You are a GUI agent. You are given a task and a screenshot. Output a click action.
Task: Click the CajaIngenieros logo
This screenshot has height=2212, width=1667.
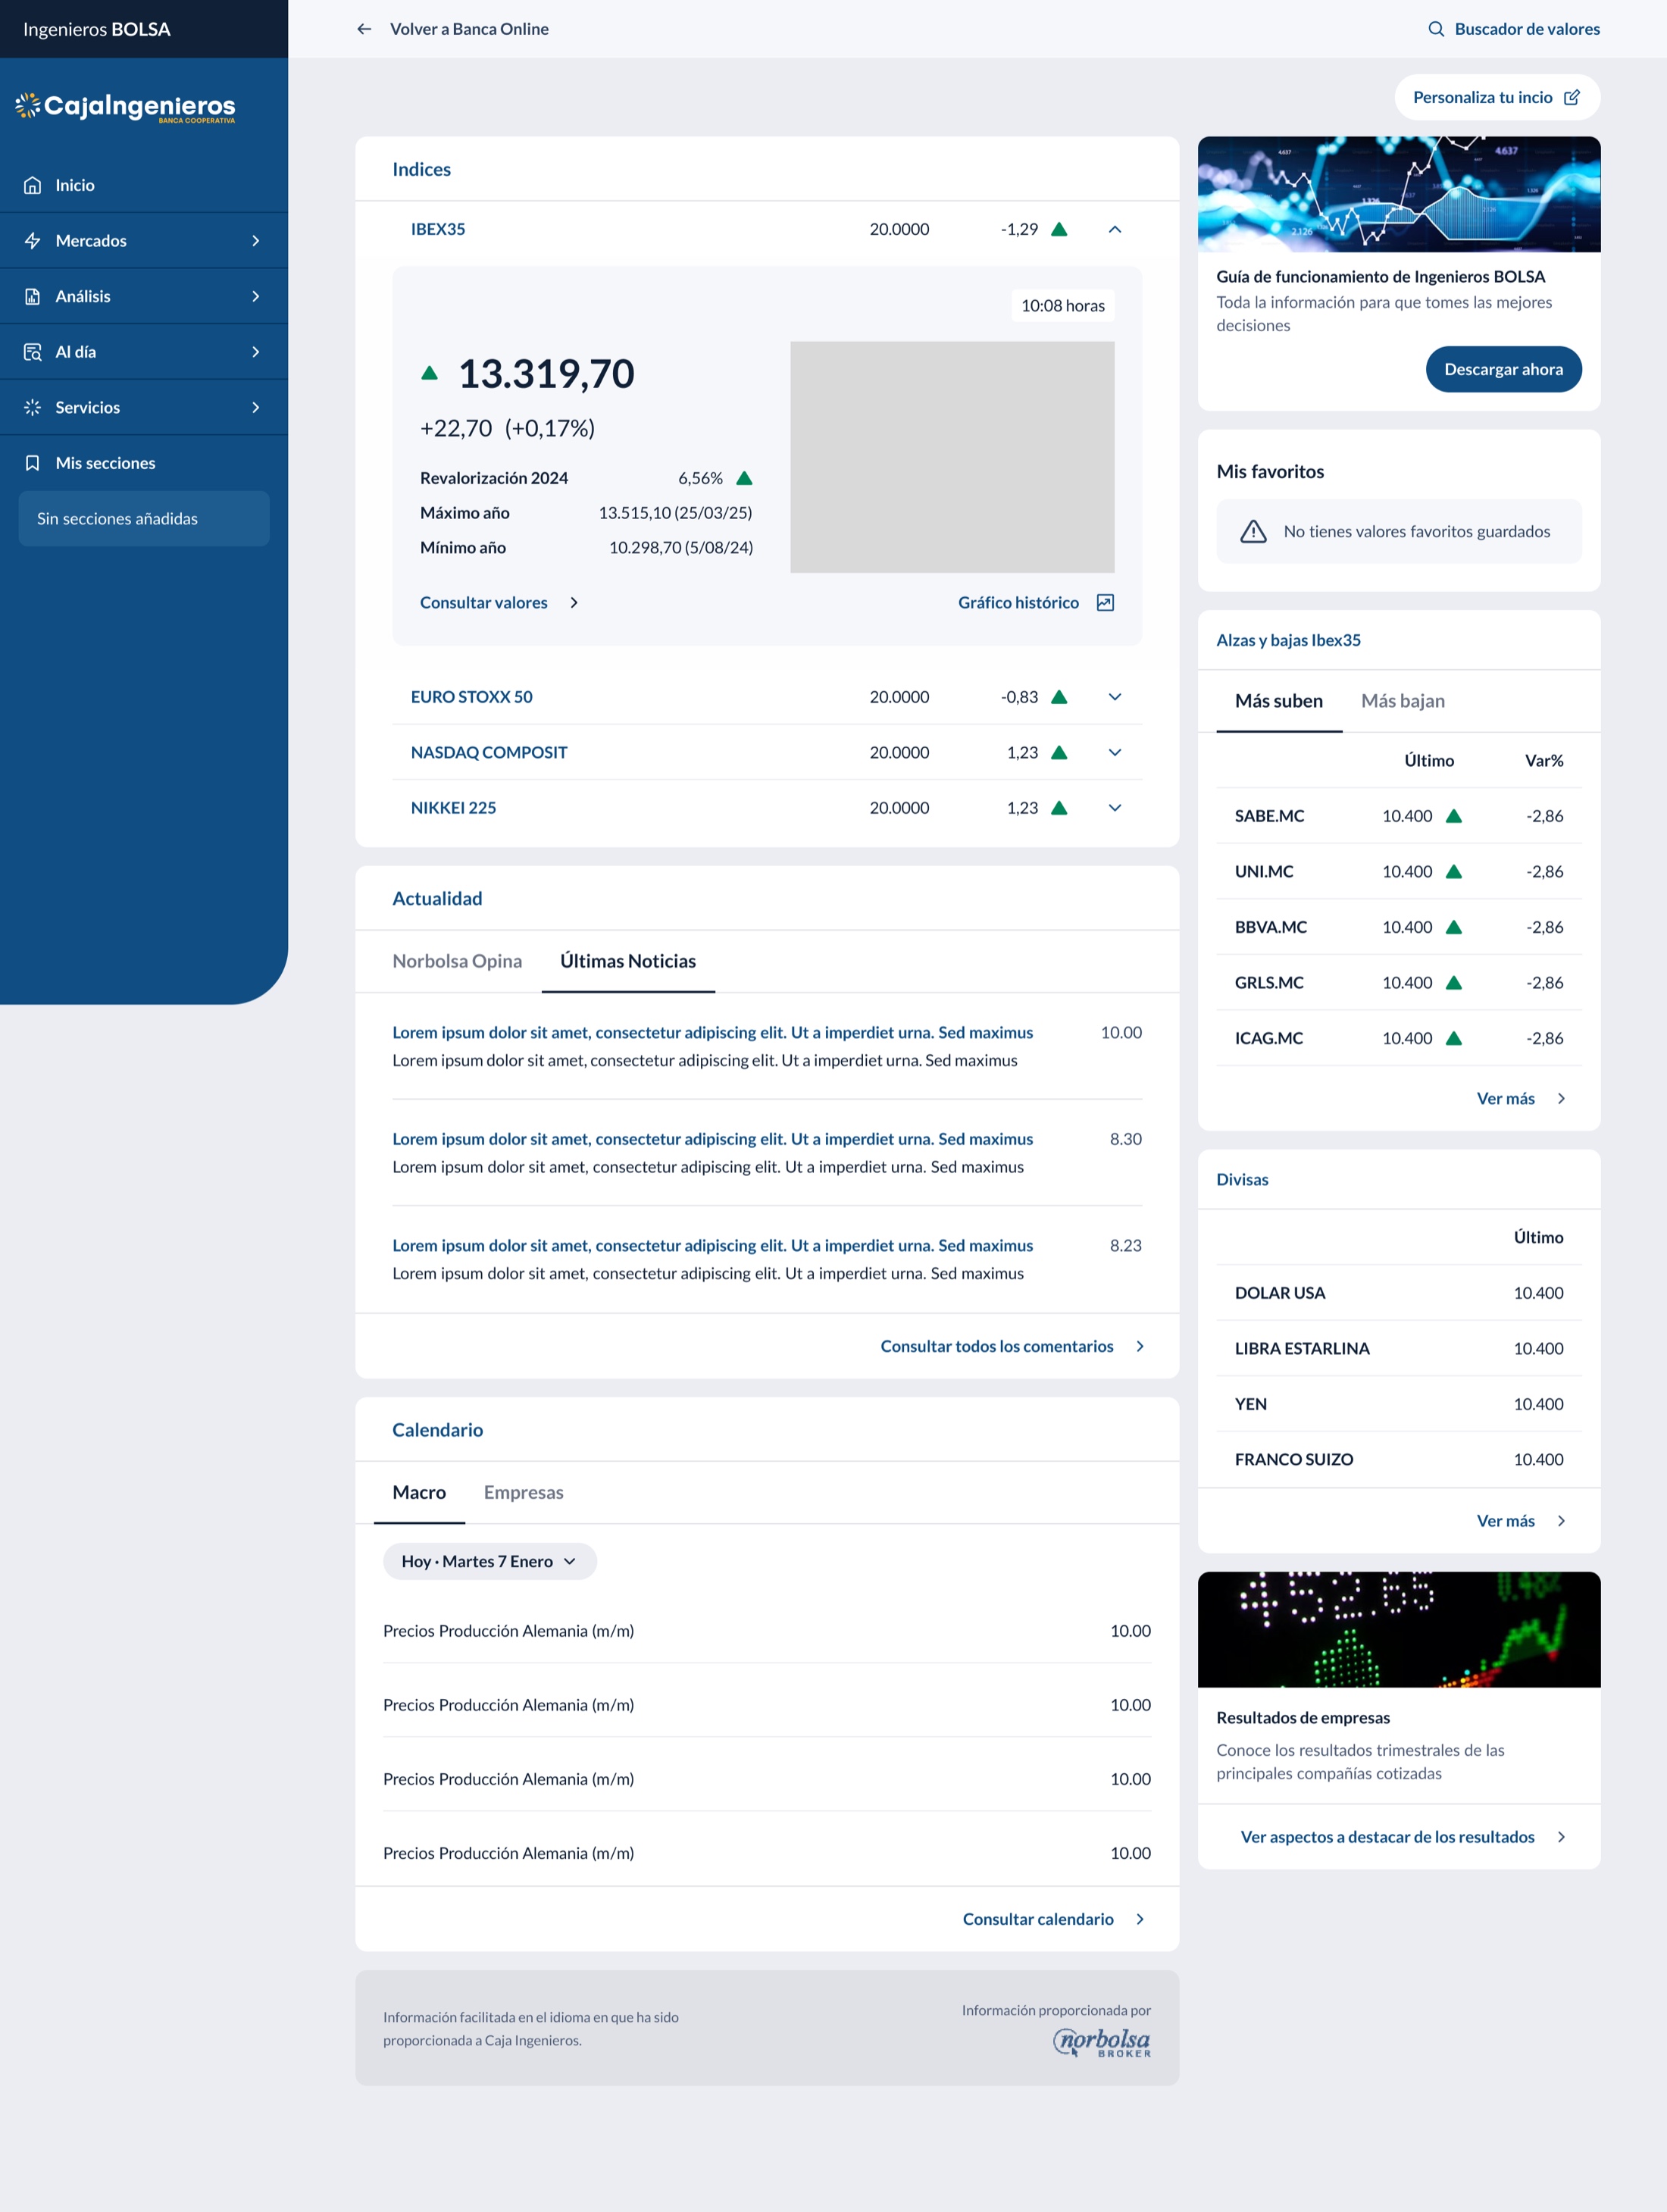126,107
